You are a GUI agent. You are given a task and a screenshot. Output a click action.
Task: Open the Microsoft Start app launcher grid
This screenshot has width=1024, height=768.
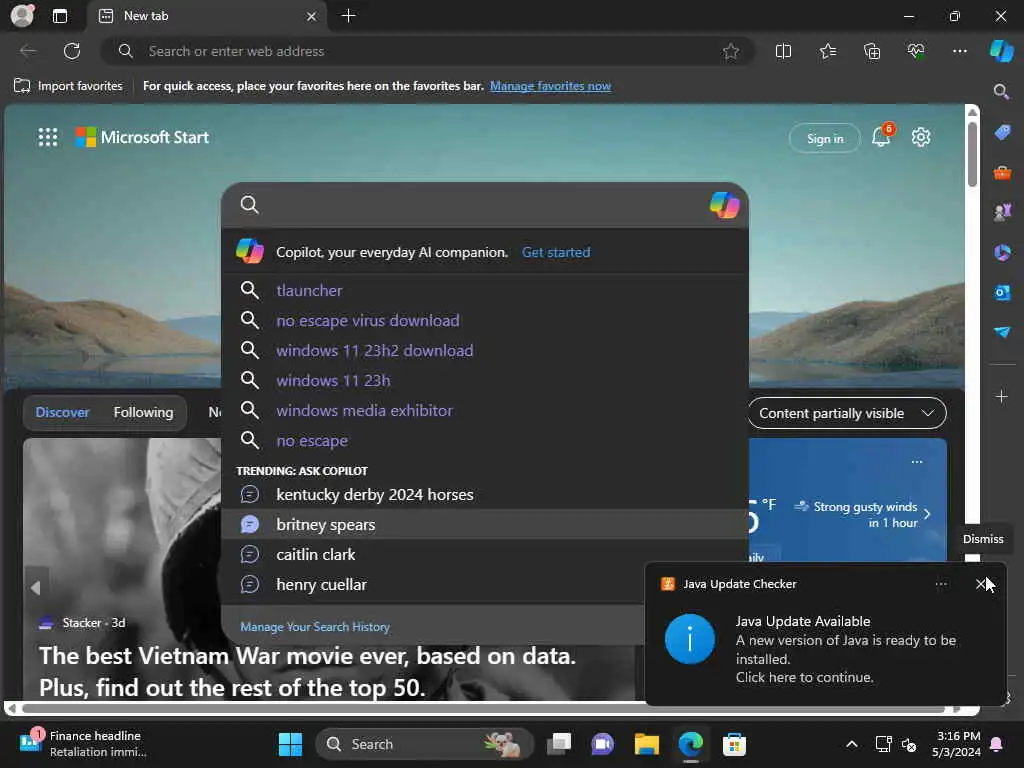(x=48, y=137)
